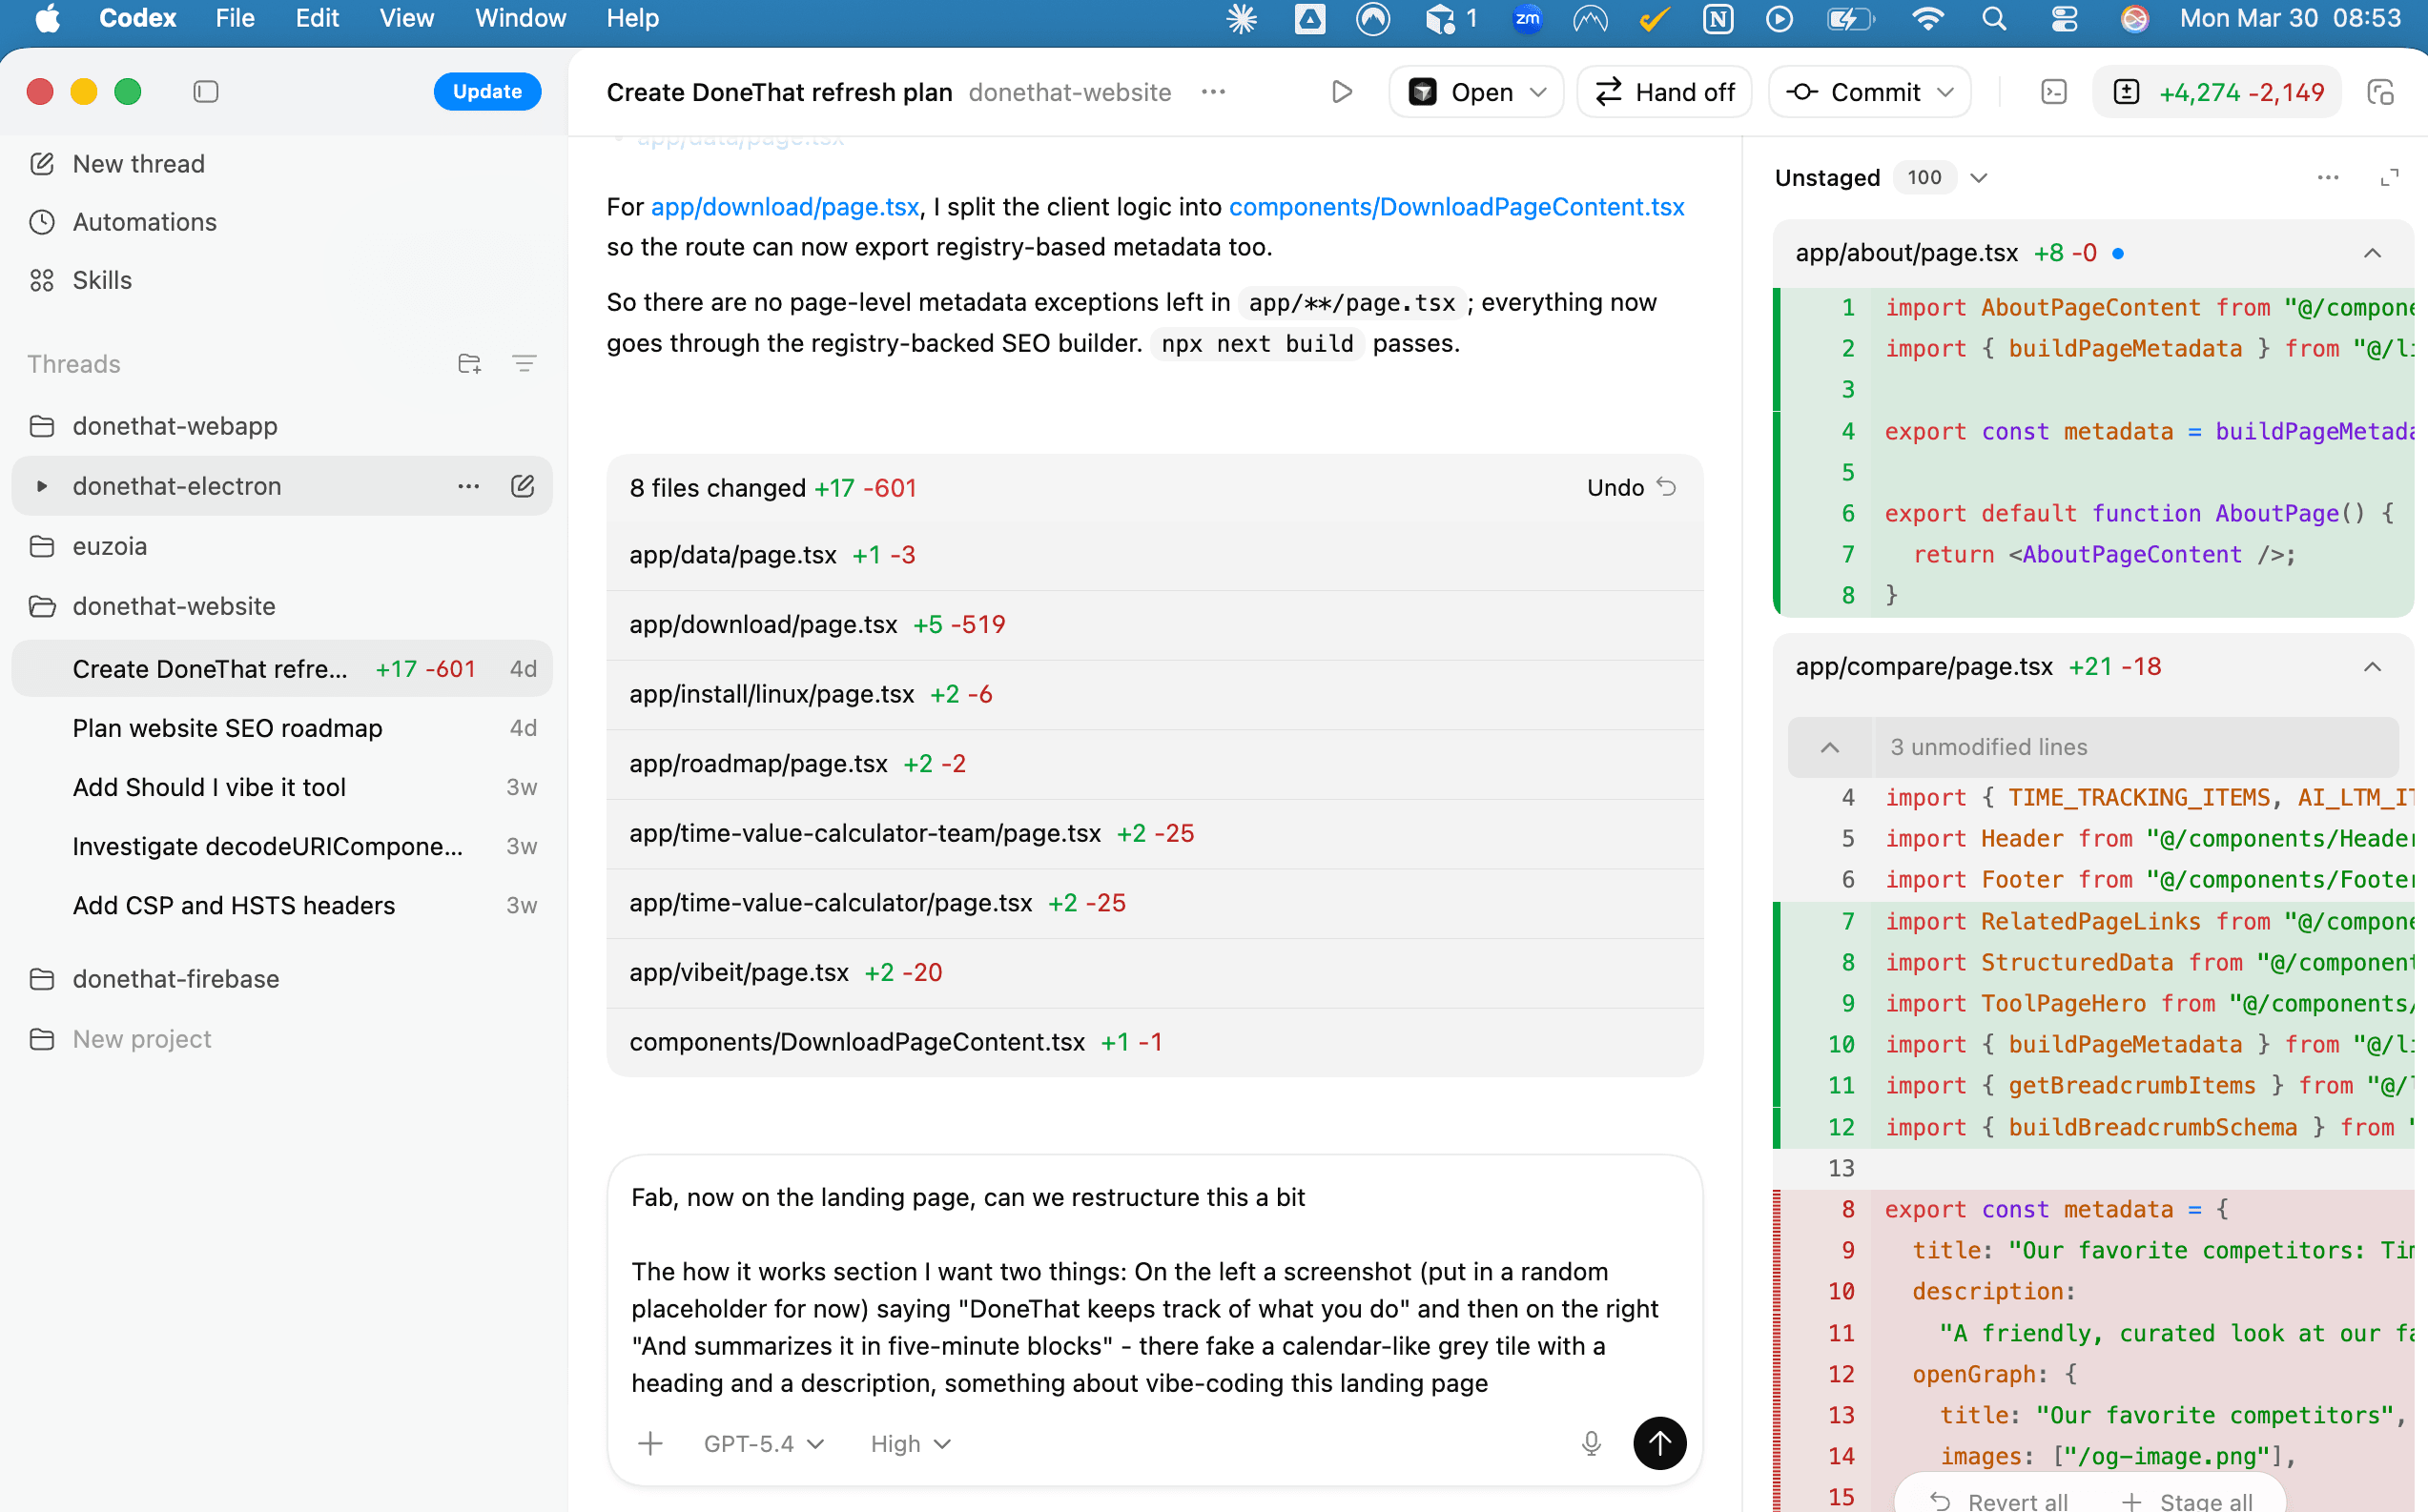Expand the donethat-electron thread group

coord(41,487)
